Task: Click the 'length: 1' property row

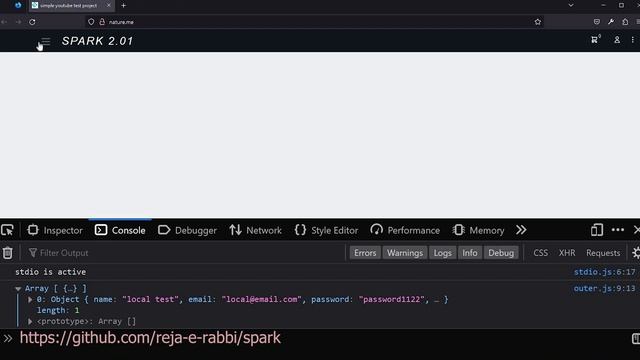Action: (x=58, y=310)
